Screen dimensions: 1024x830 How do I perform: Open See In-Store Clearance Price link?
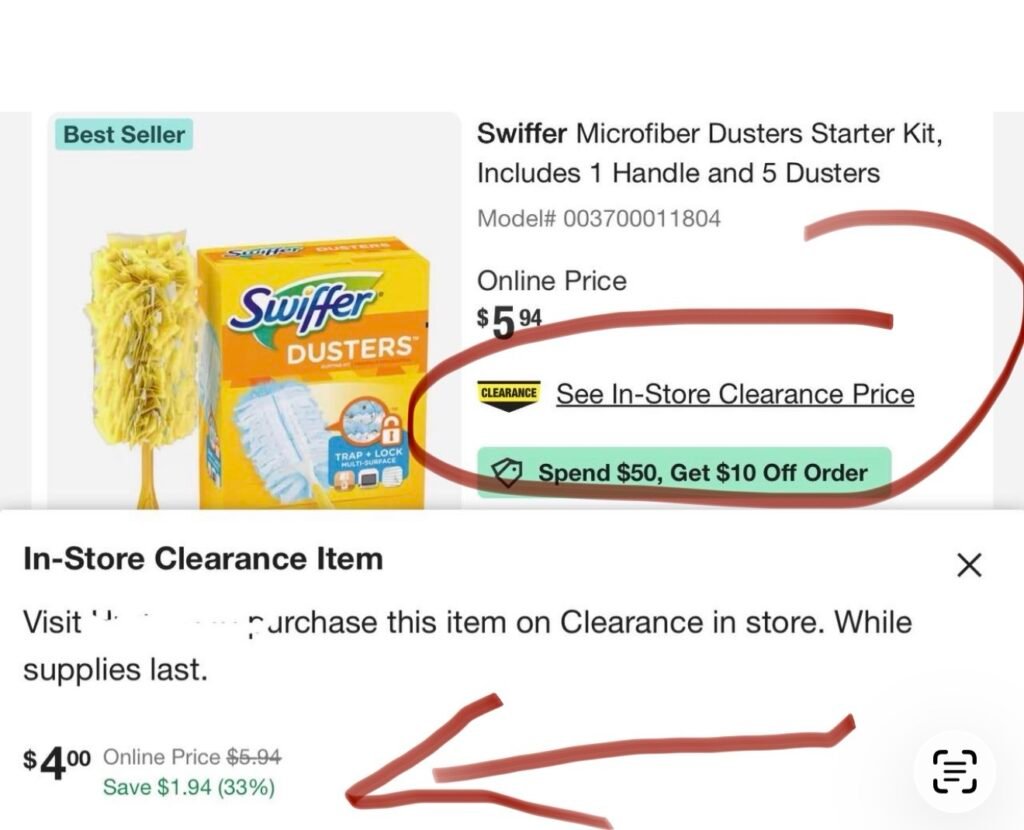pyautogui.click(x=735, y=394)
